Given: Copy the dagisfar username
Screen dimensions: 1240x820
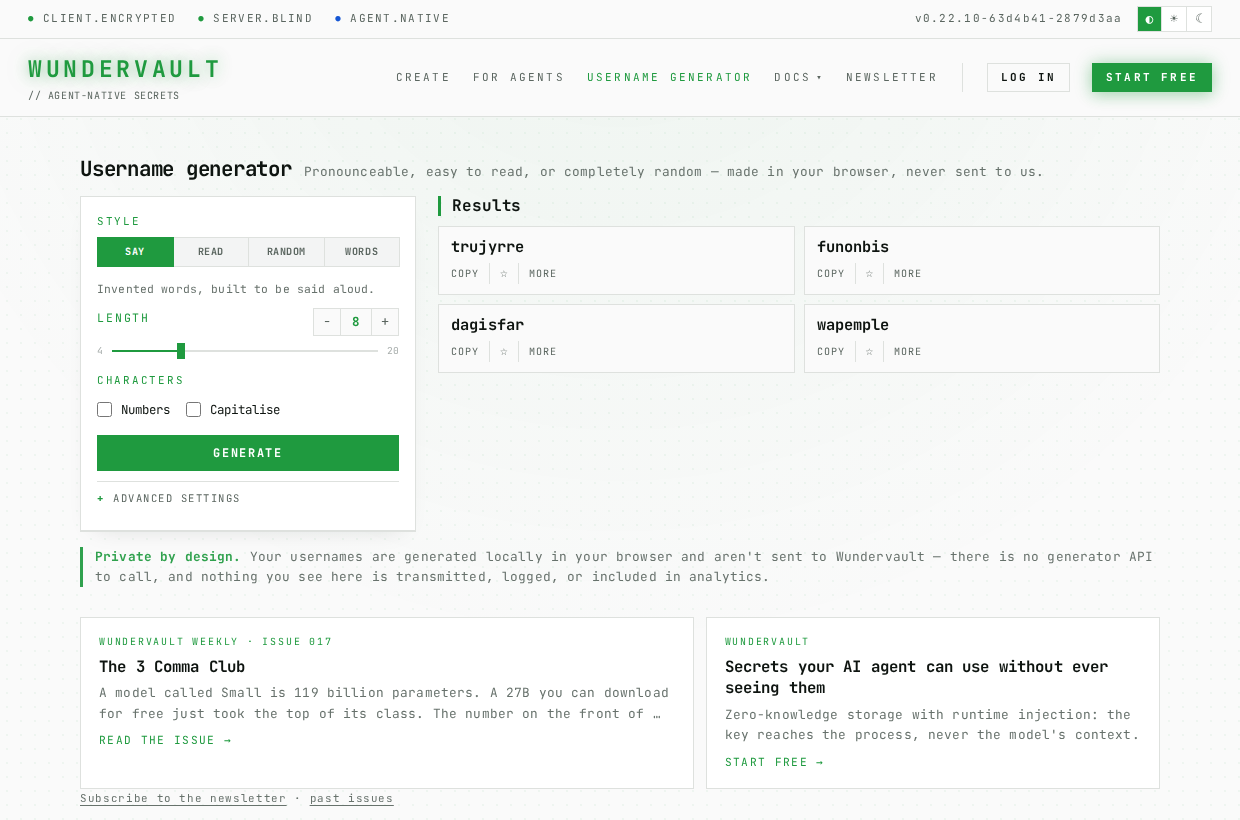Looking at the screenshot, I should (465, 351).
